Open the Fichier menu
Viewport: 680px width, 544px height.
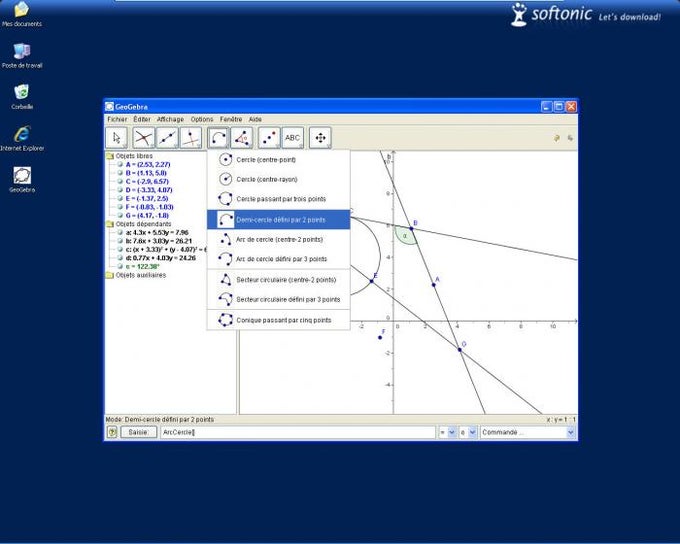[117, 119]
